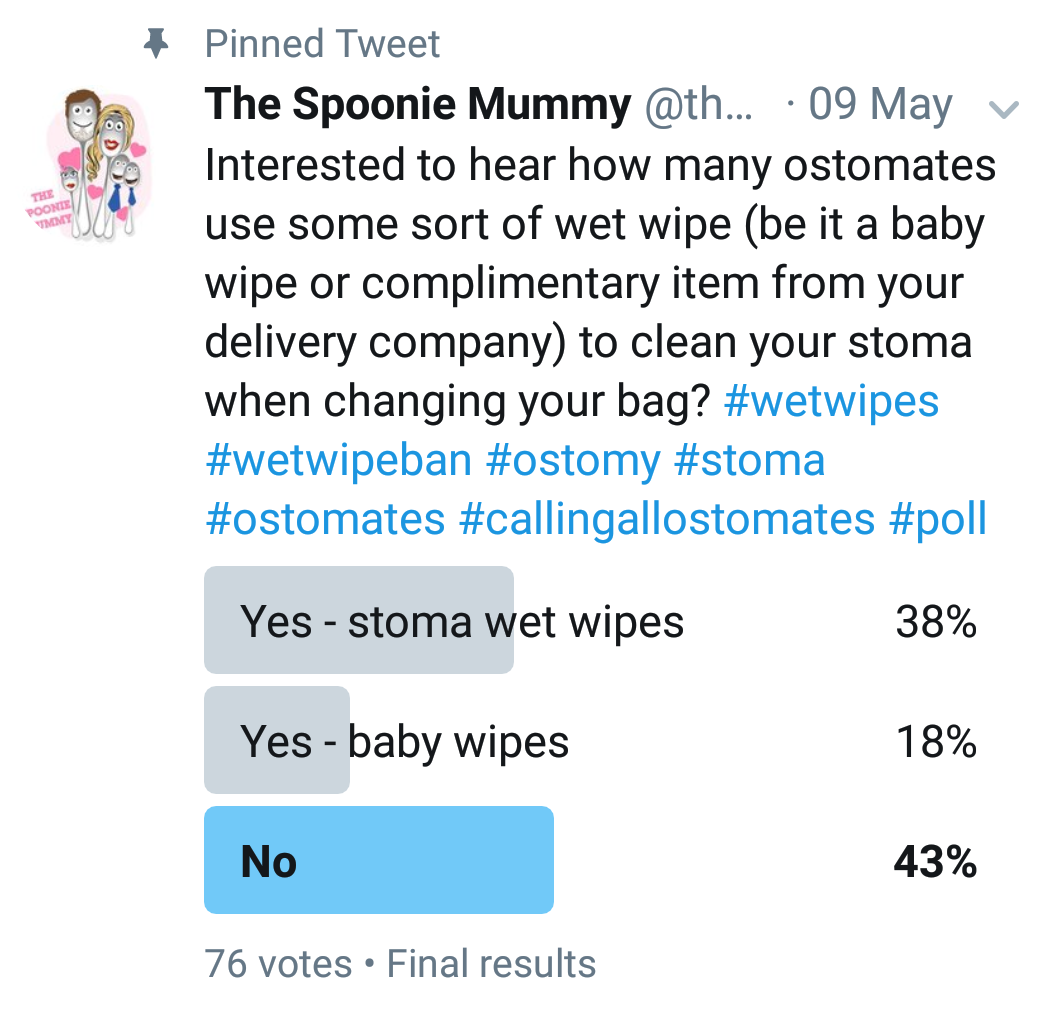
Task: Select the 'No' poll option bar
Action: click(378, 860)
